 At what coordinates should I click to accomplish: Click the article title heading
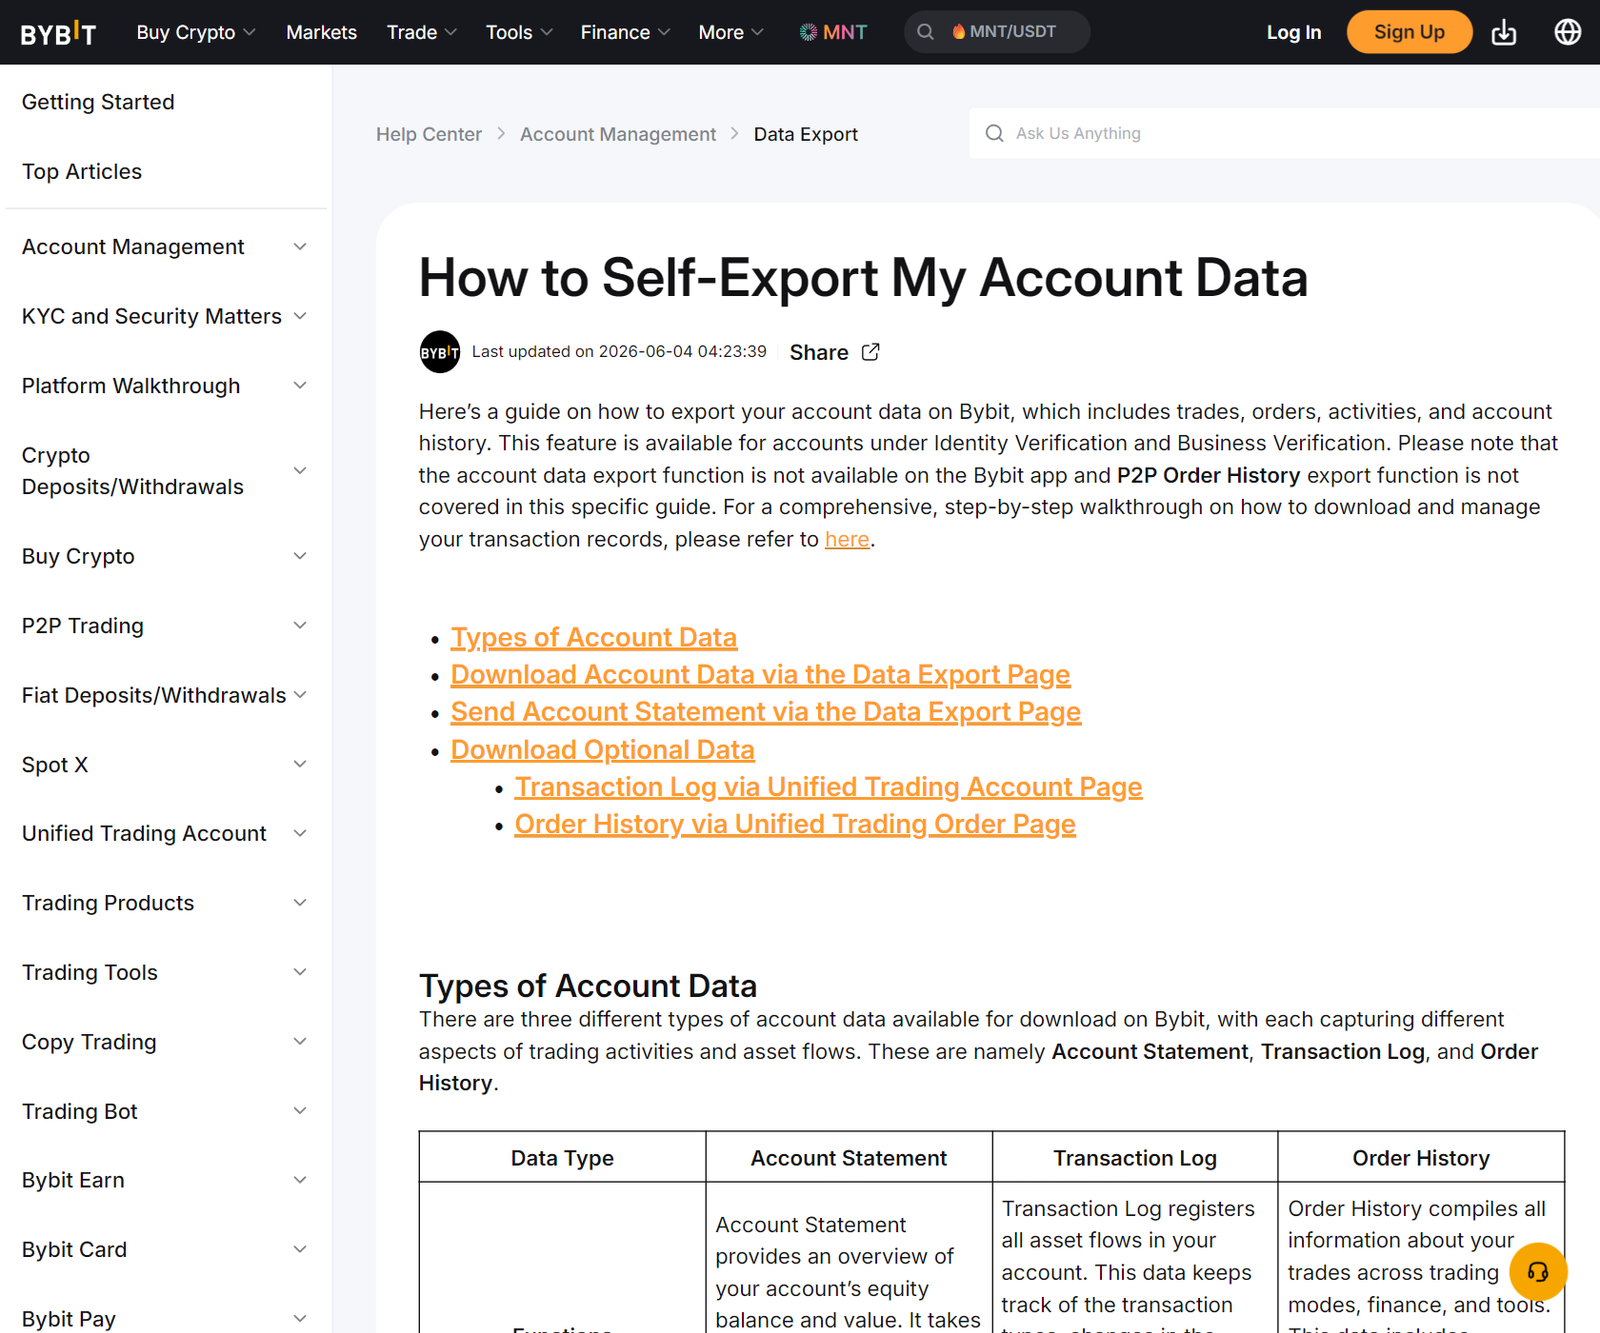coord(863,278)
